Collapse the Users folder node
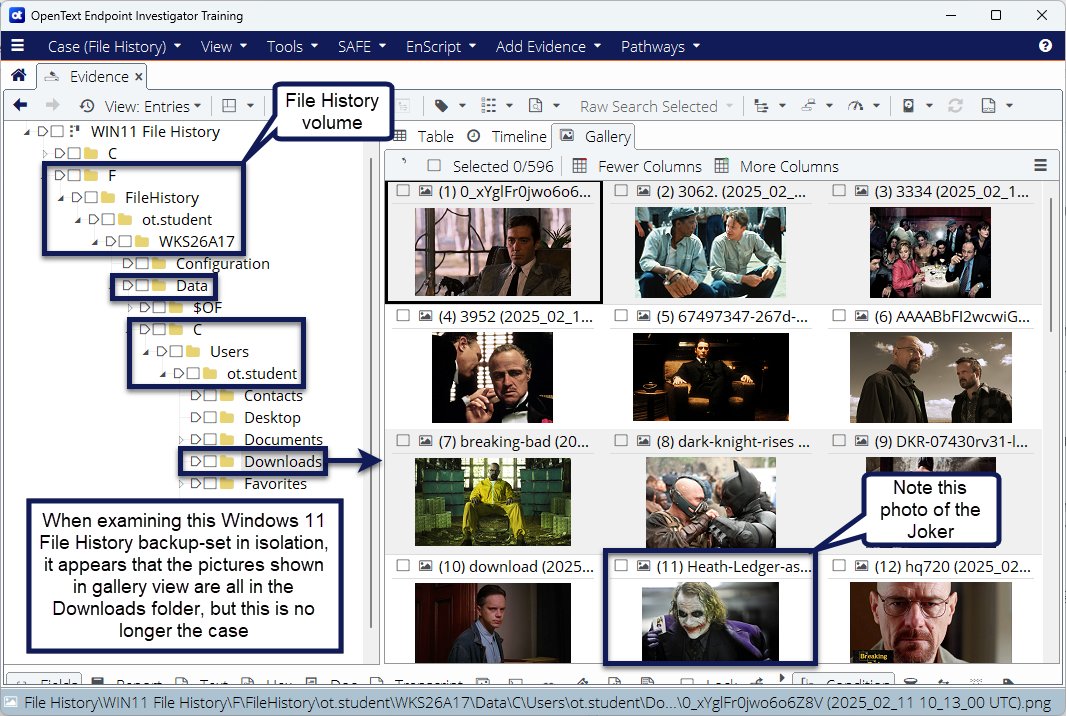 point(145,352)
